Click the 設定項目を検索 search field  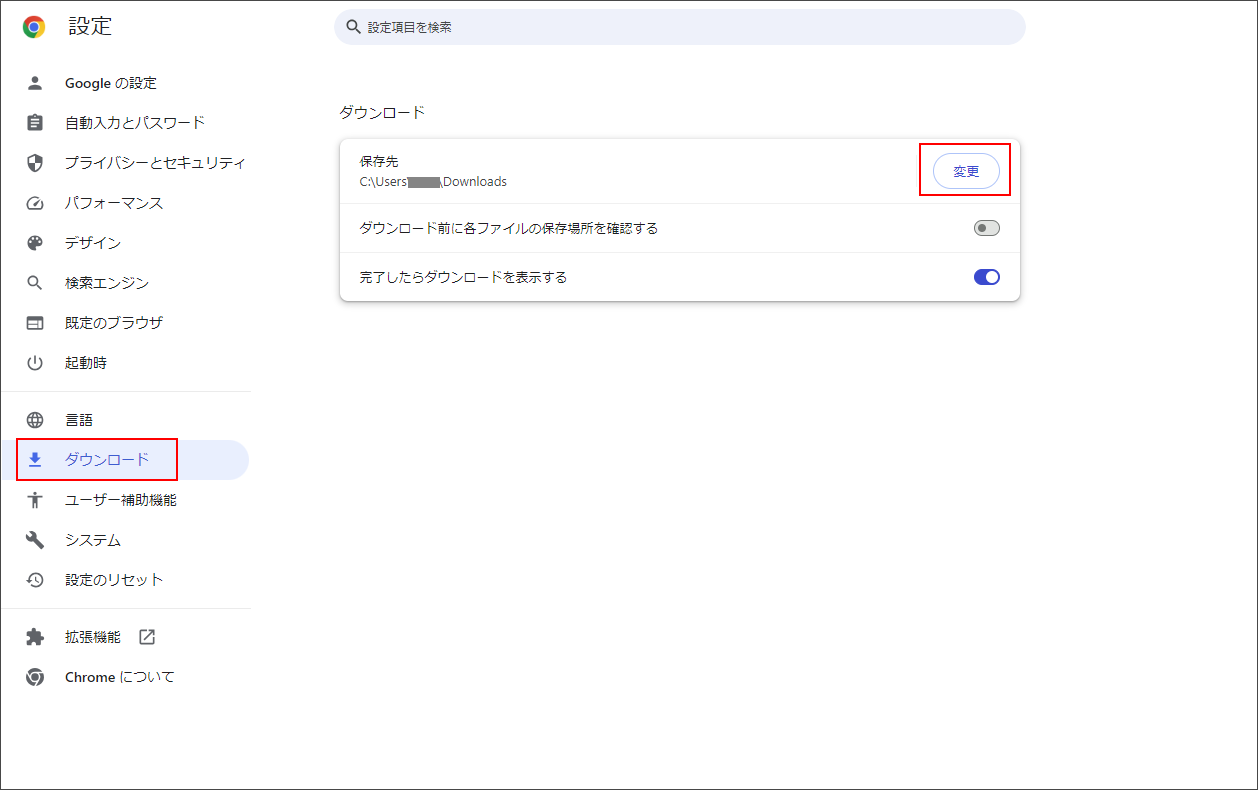(680, 27)
